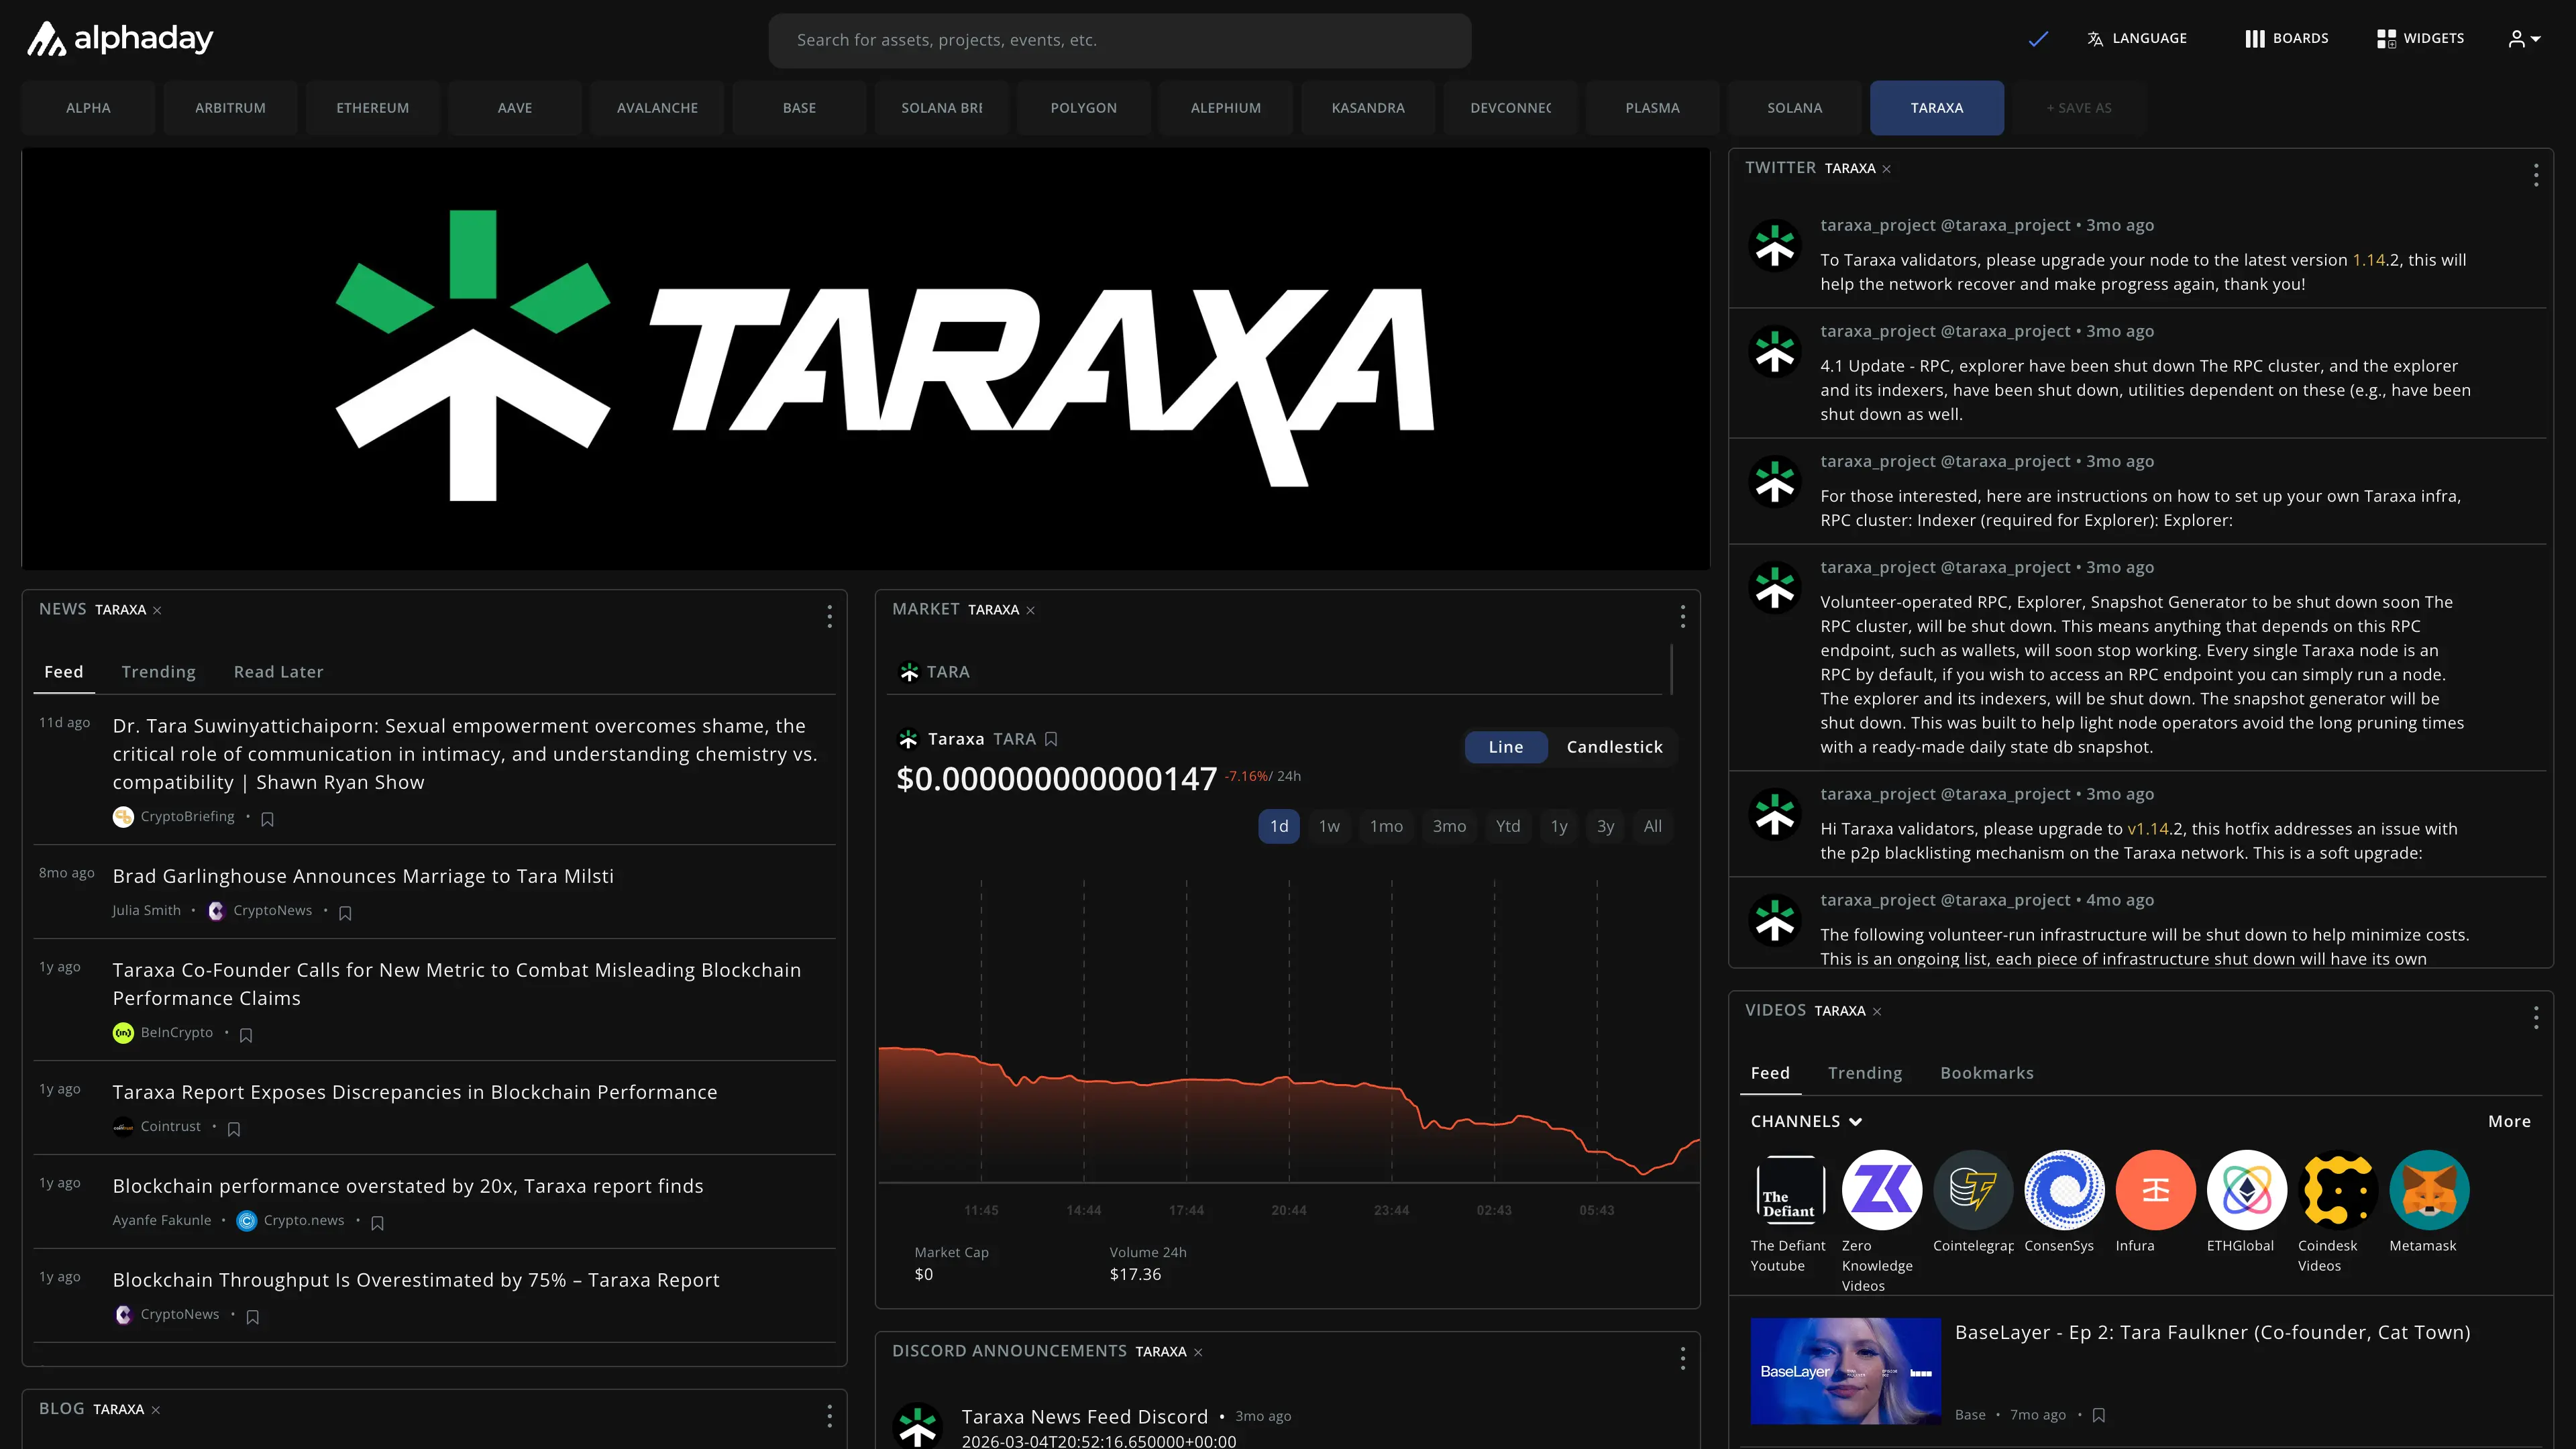Select Coindesk Videos channel icon
This screenshot has height=1449, width=2576.
(x=2338, y=1190)
